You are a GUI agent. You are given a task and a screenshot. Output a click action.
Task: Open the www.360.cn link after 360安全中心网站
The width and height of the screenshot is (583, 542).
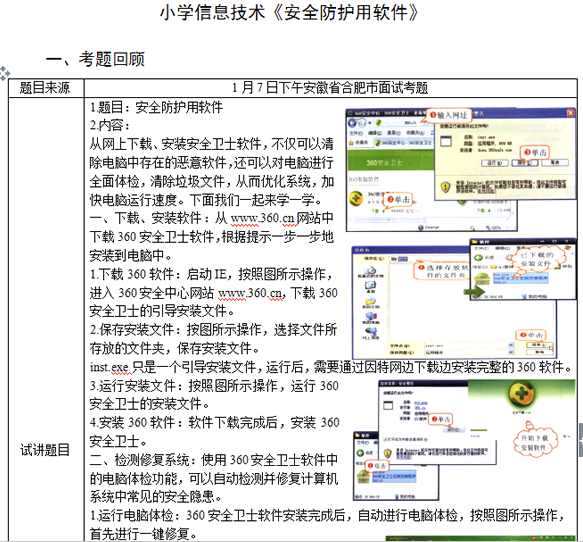point(250,293)
